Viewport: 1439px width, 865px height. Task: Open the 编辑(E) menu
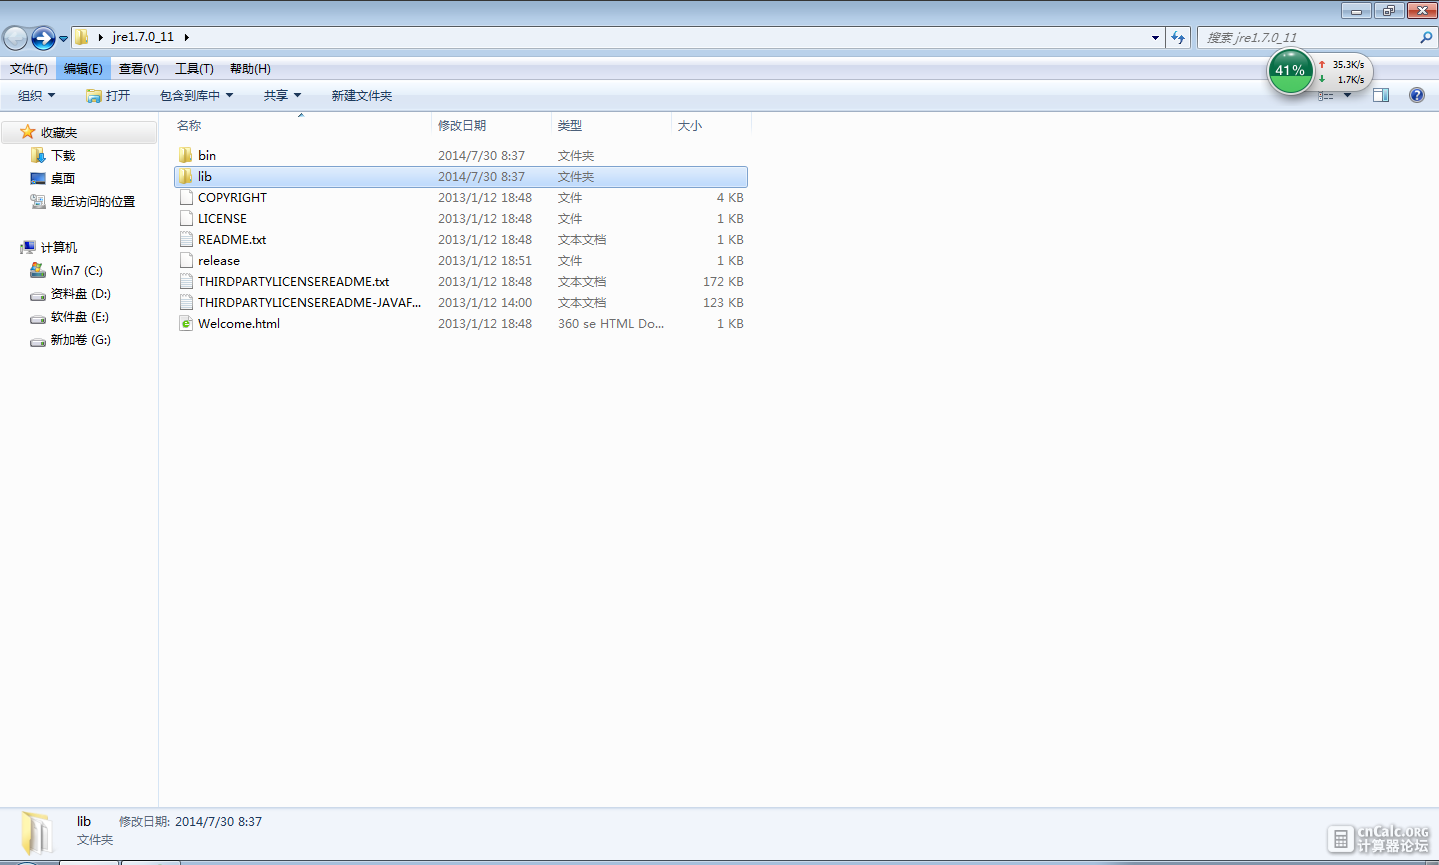(x=83, y=69)
